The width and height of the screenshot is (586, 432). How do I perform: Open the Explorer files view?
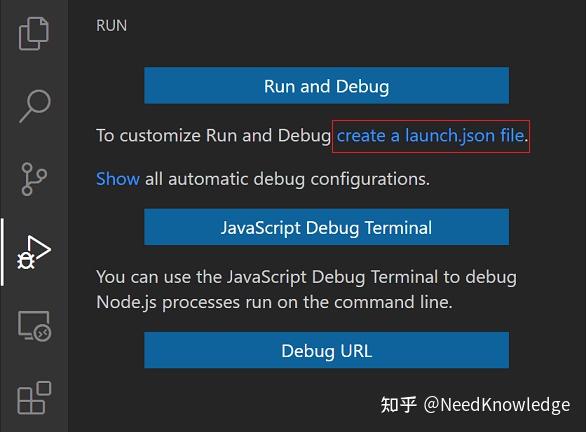(34, 34)
